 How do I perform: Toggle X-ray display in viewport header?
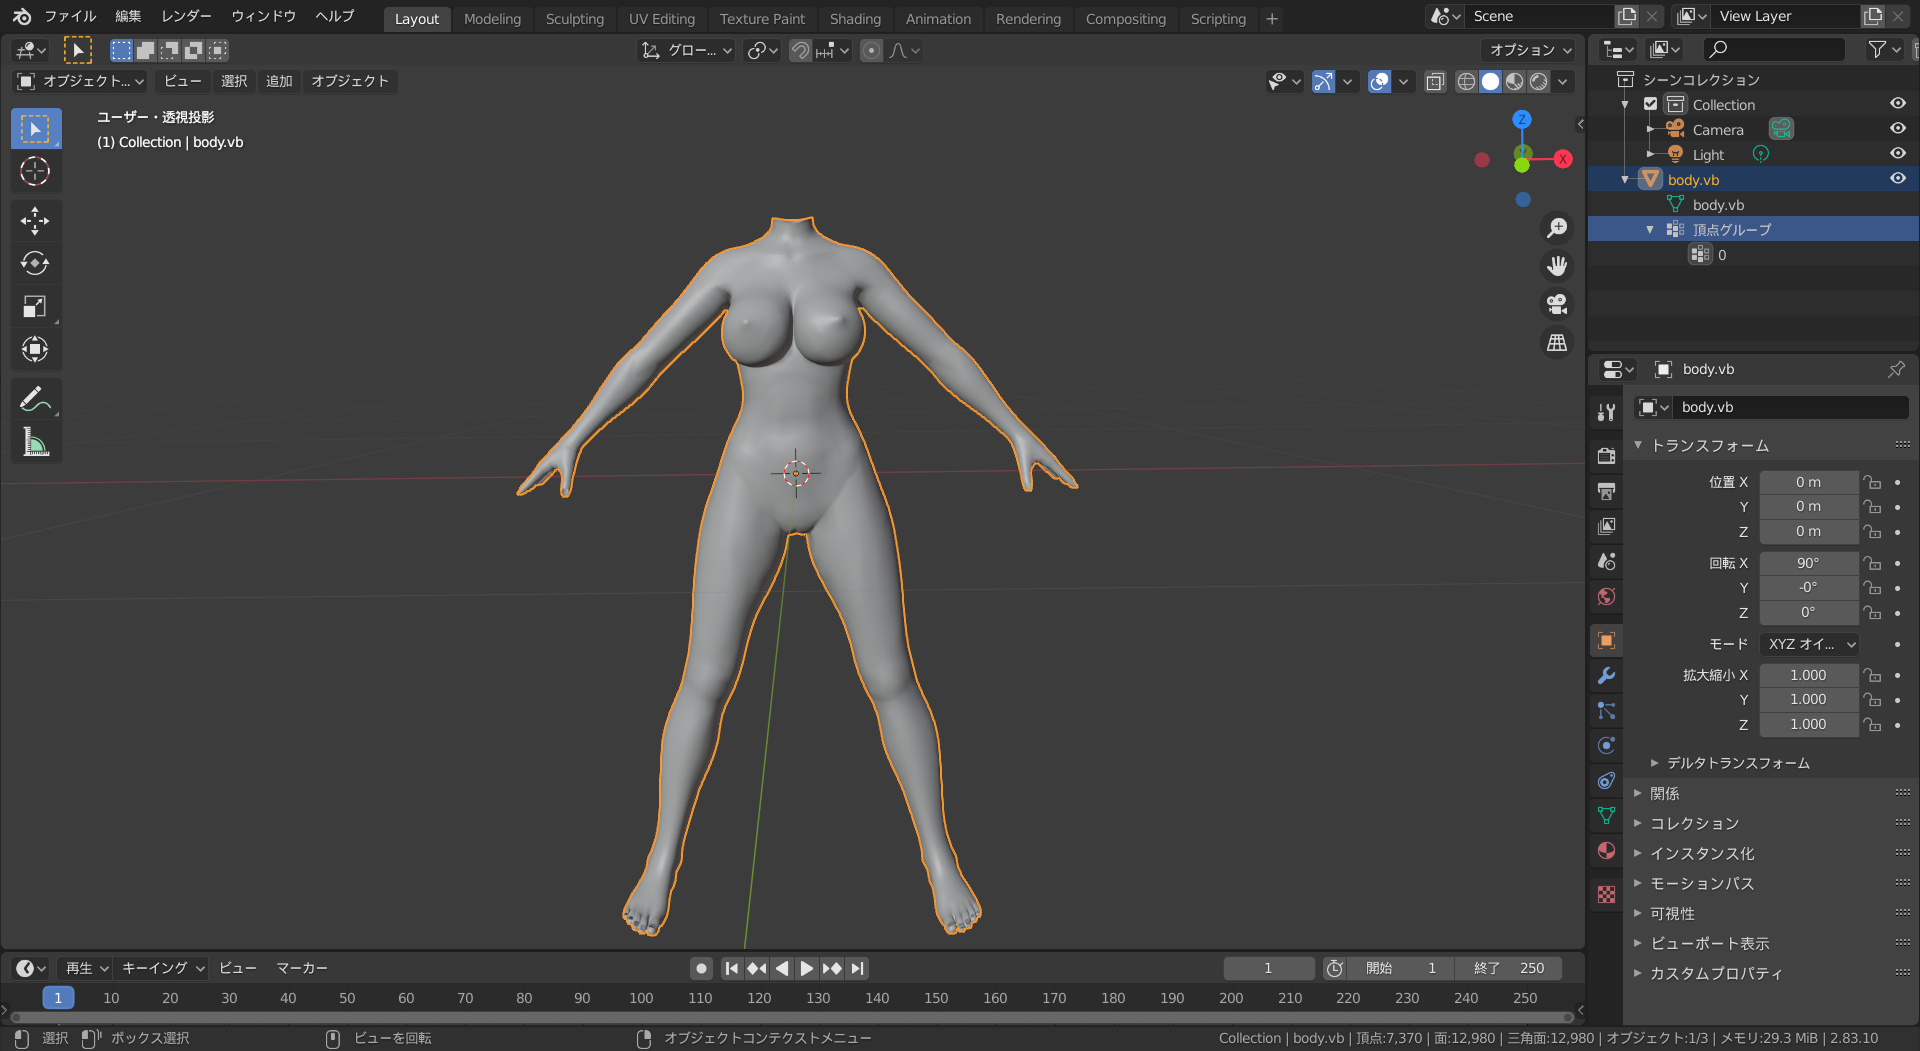(1435, 81)
